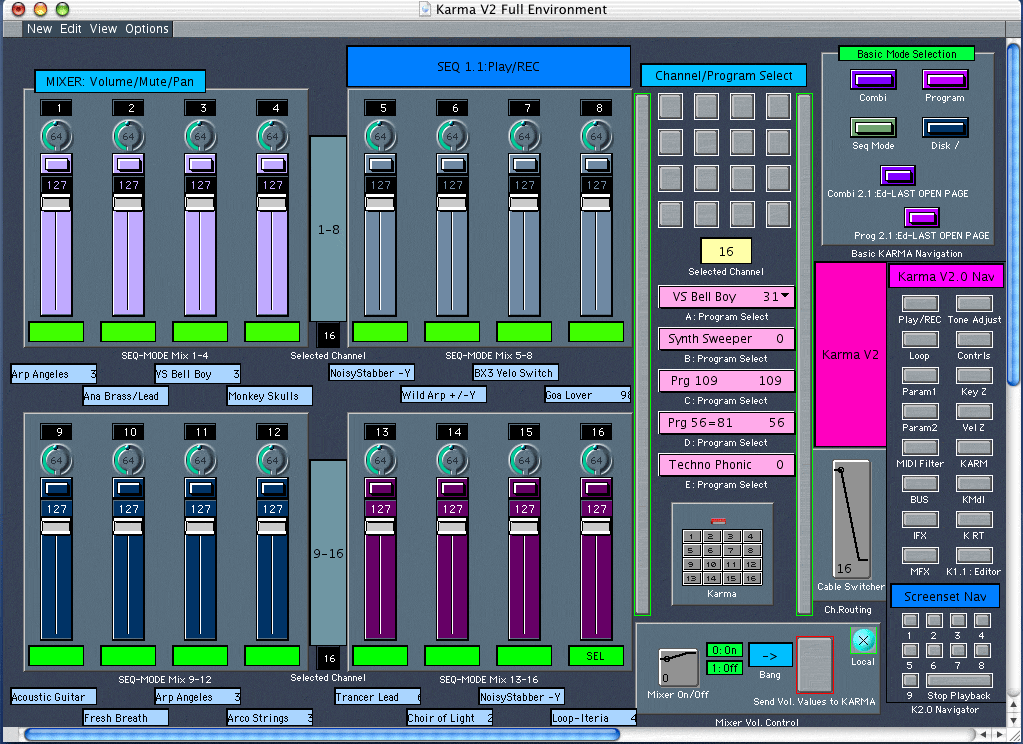Open the Edit menu

[x=71, y=29]
